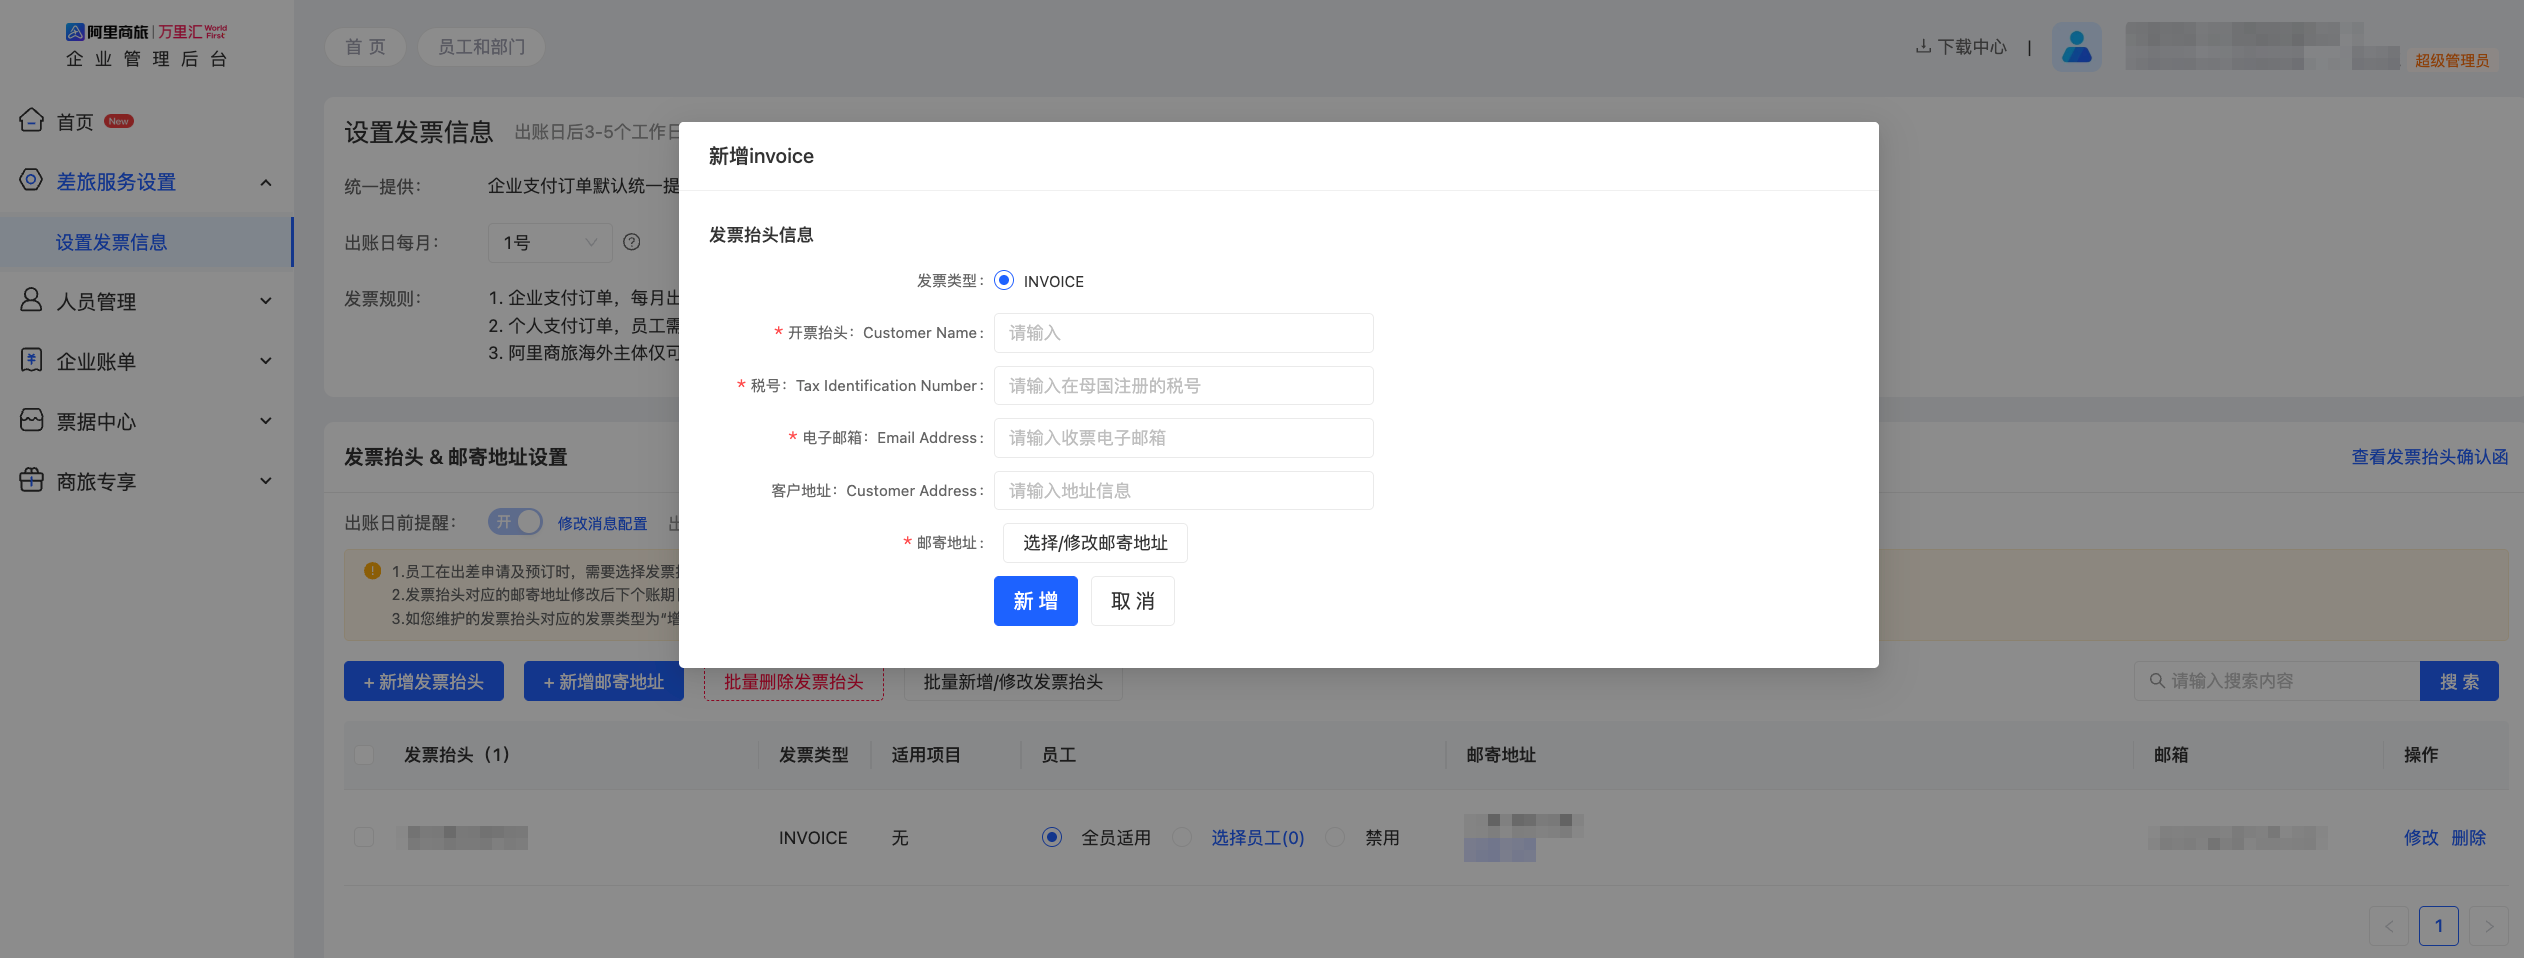Click 下载中心 link in header
The height and width of the screenshot is (958, 2524).
tap(1972, 47)
